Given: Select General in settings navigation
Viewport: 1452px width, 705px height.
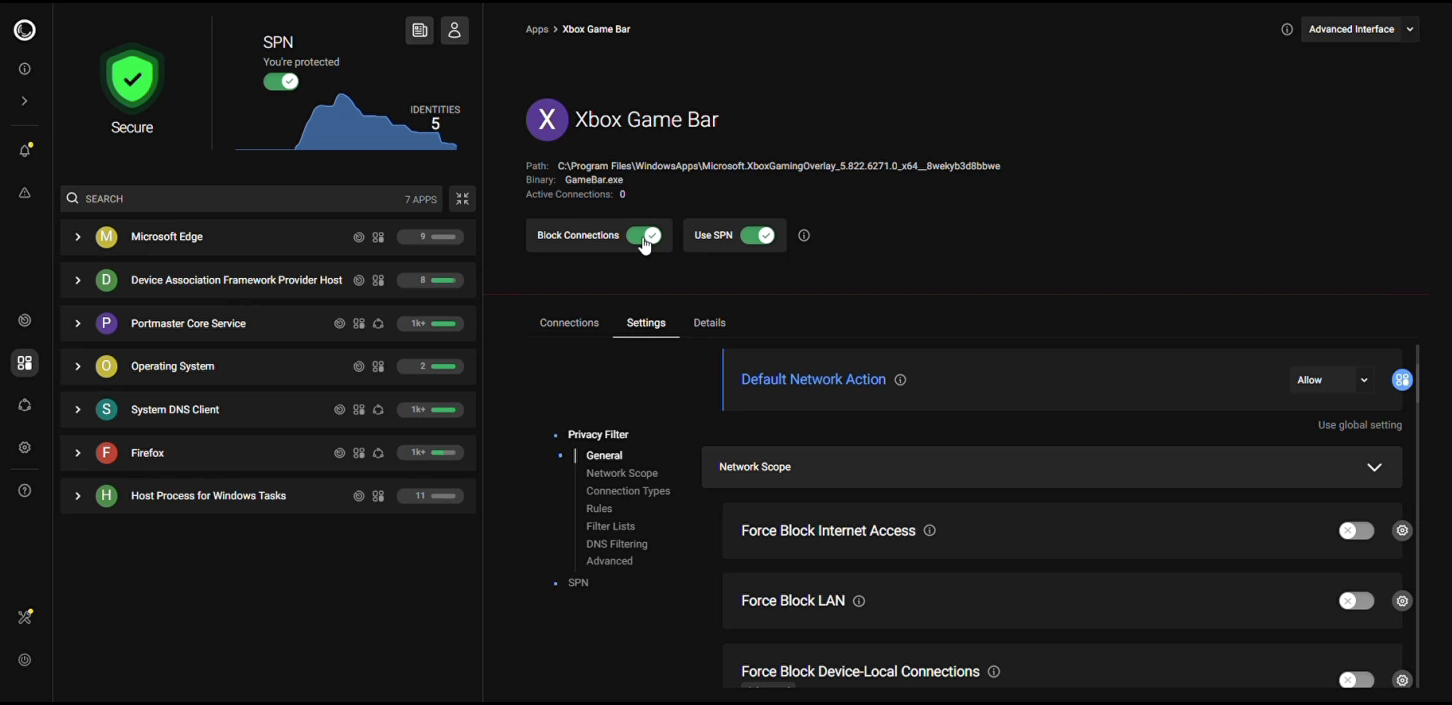Looking at the screenshot, I should pyautogui.click(x=604, y=456).
